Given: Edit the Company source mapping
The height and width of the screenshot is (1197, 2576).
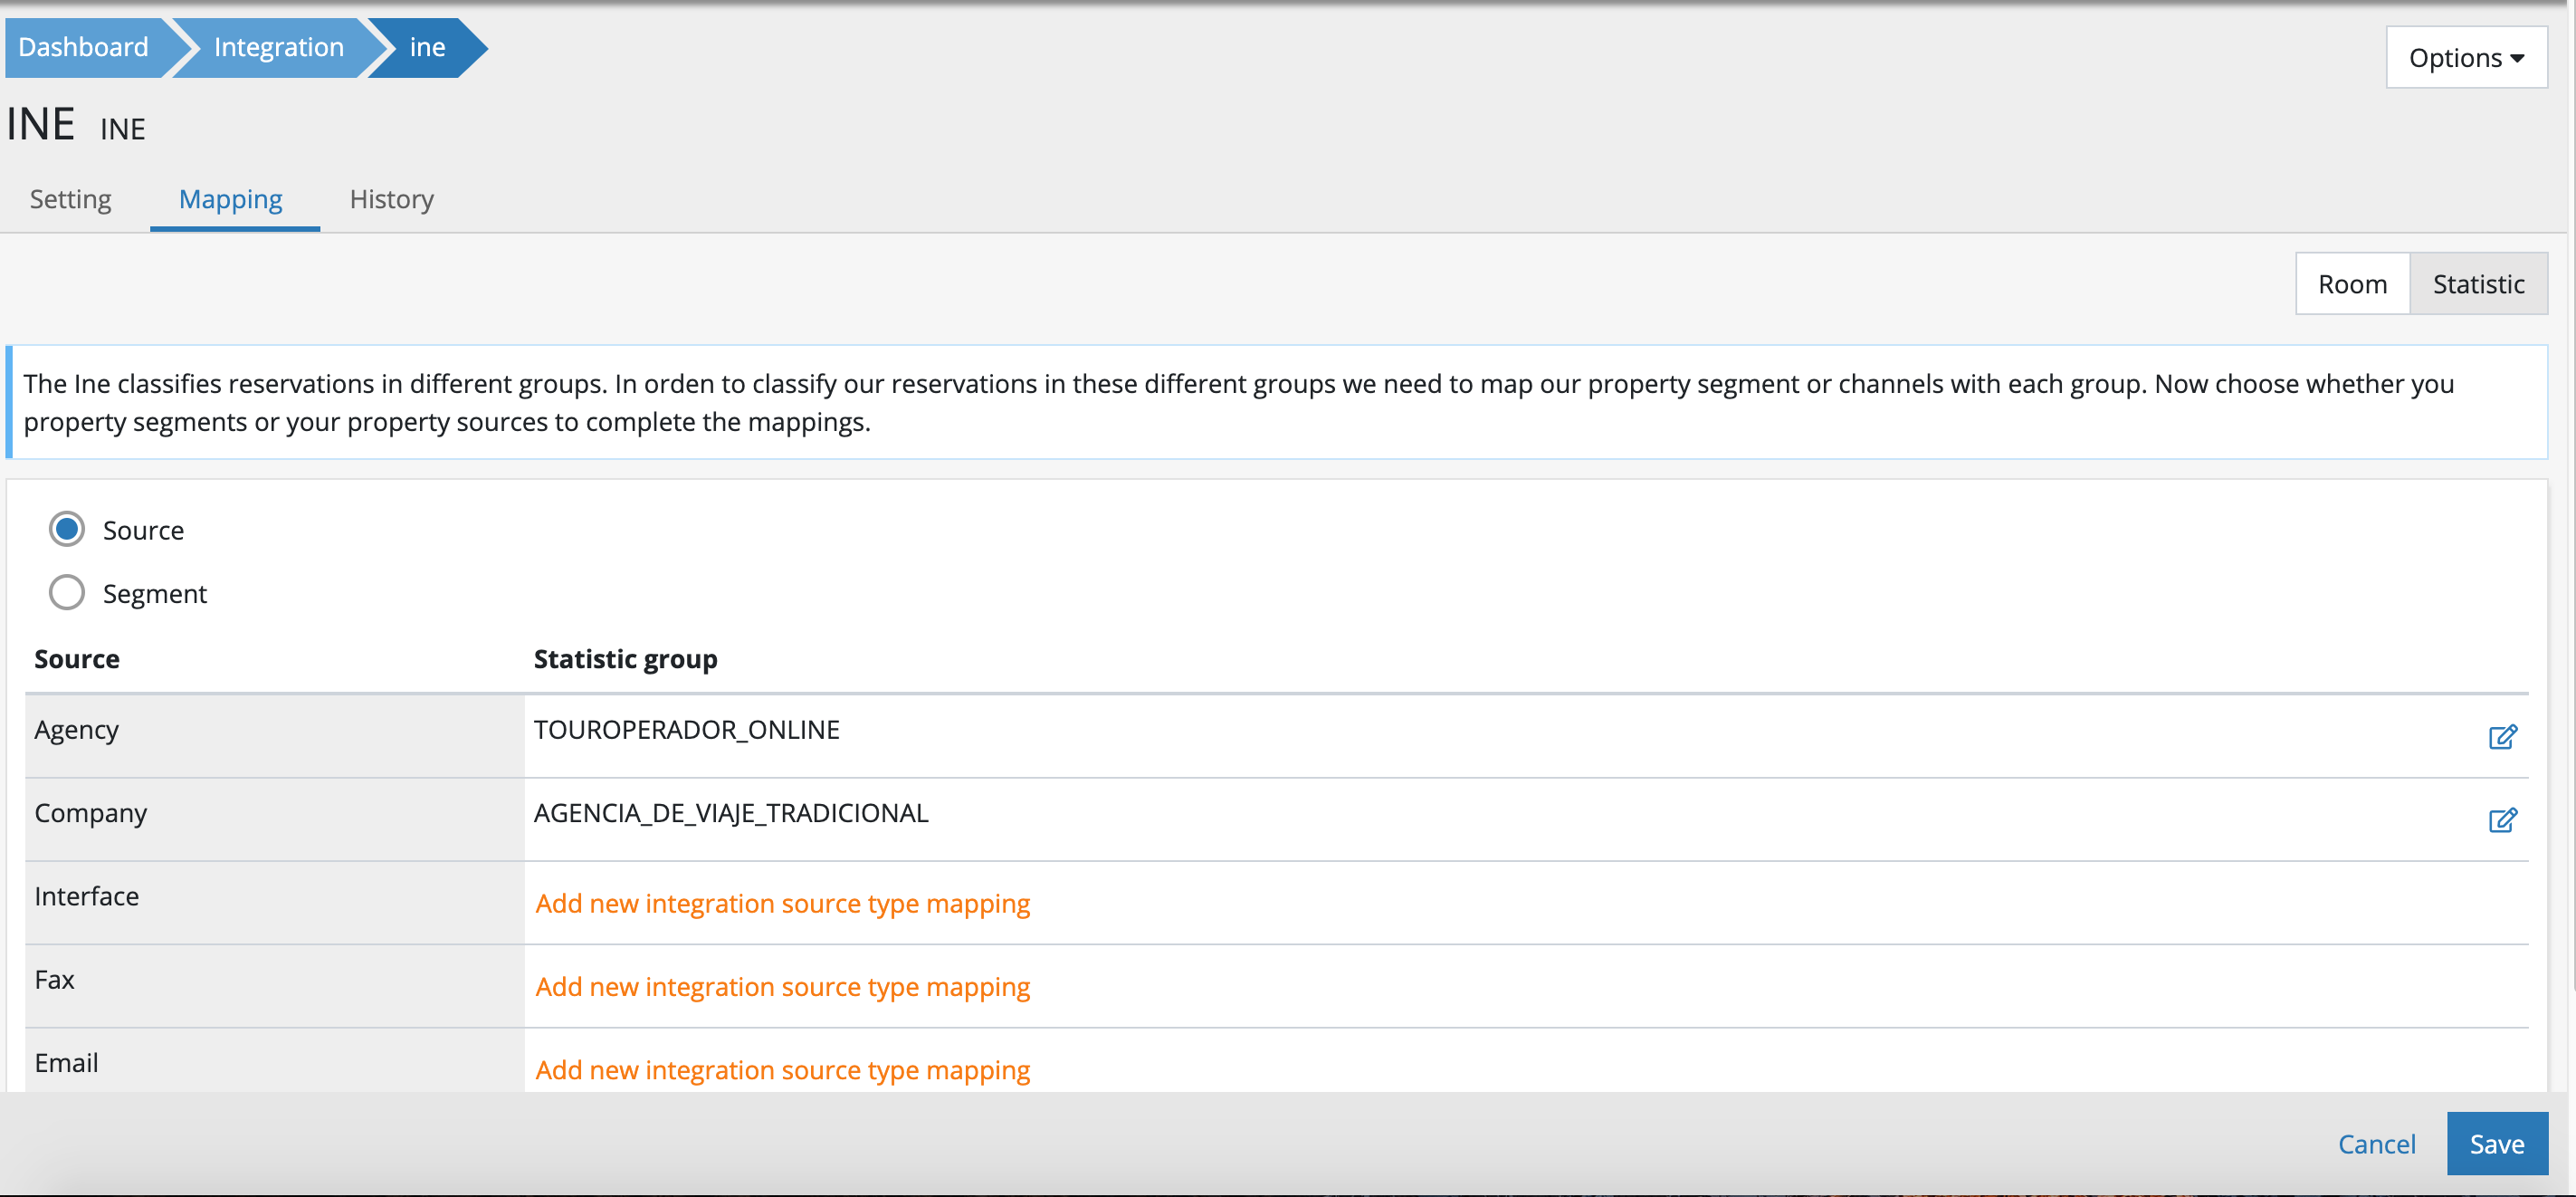Looking at the screenshot, I should point(2502,820).
